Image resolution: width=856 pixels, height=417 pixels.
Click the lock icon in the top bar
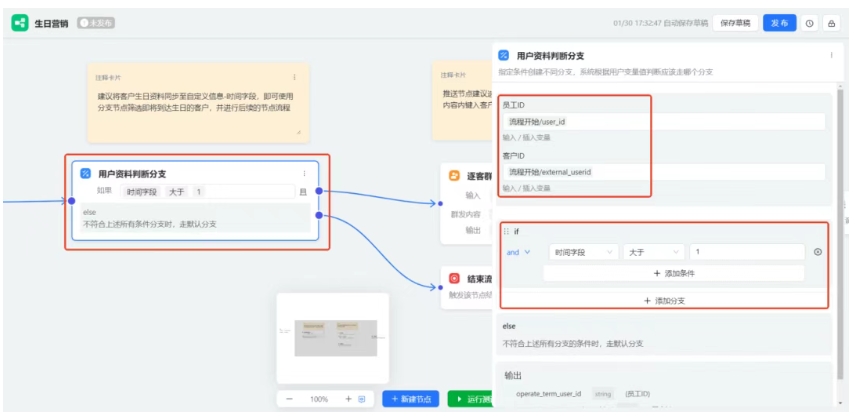pos(831,23)
